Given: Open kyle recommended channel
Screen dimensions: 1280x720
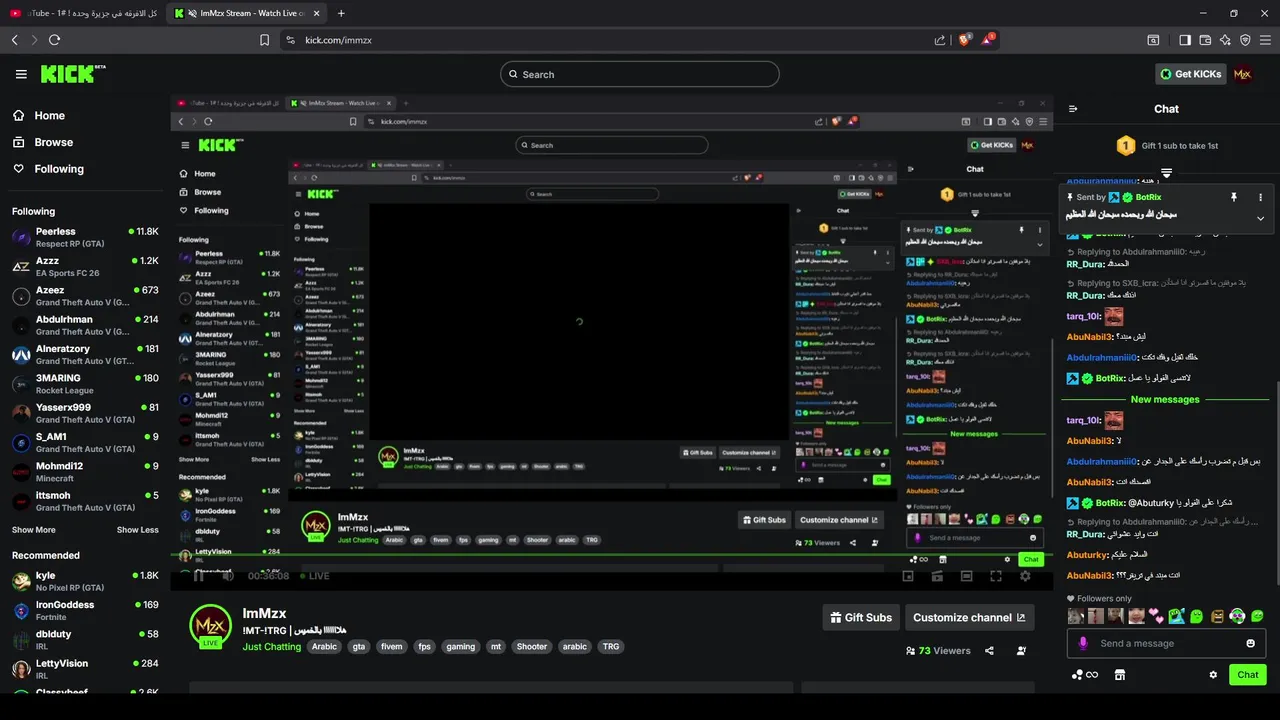Looking at the screenshot, I should 85,581.
